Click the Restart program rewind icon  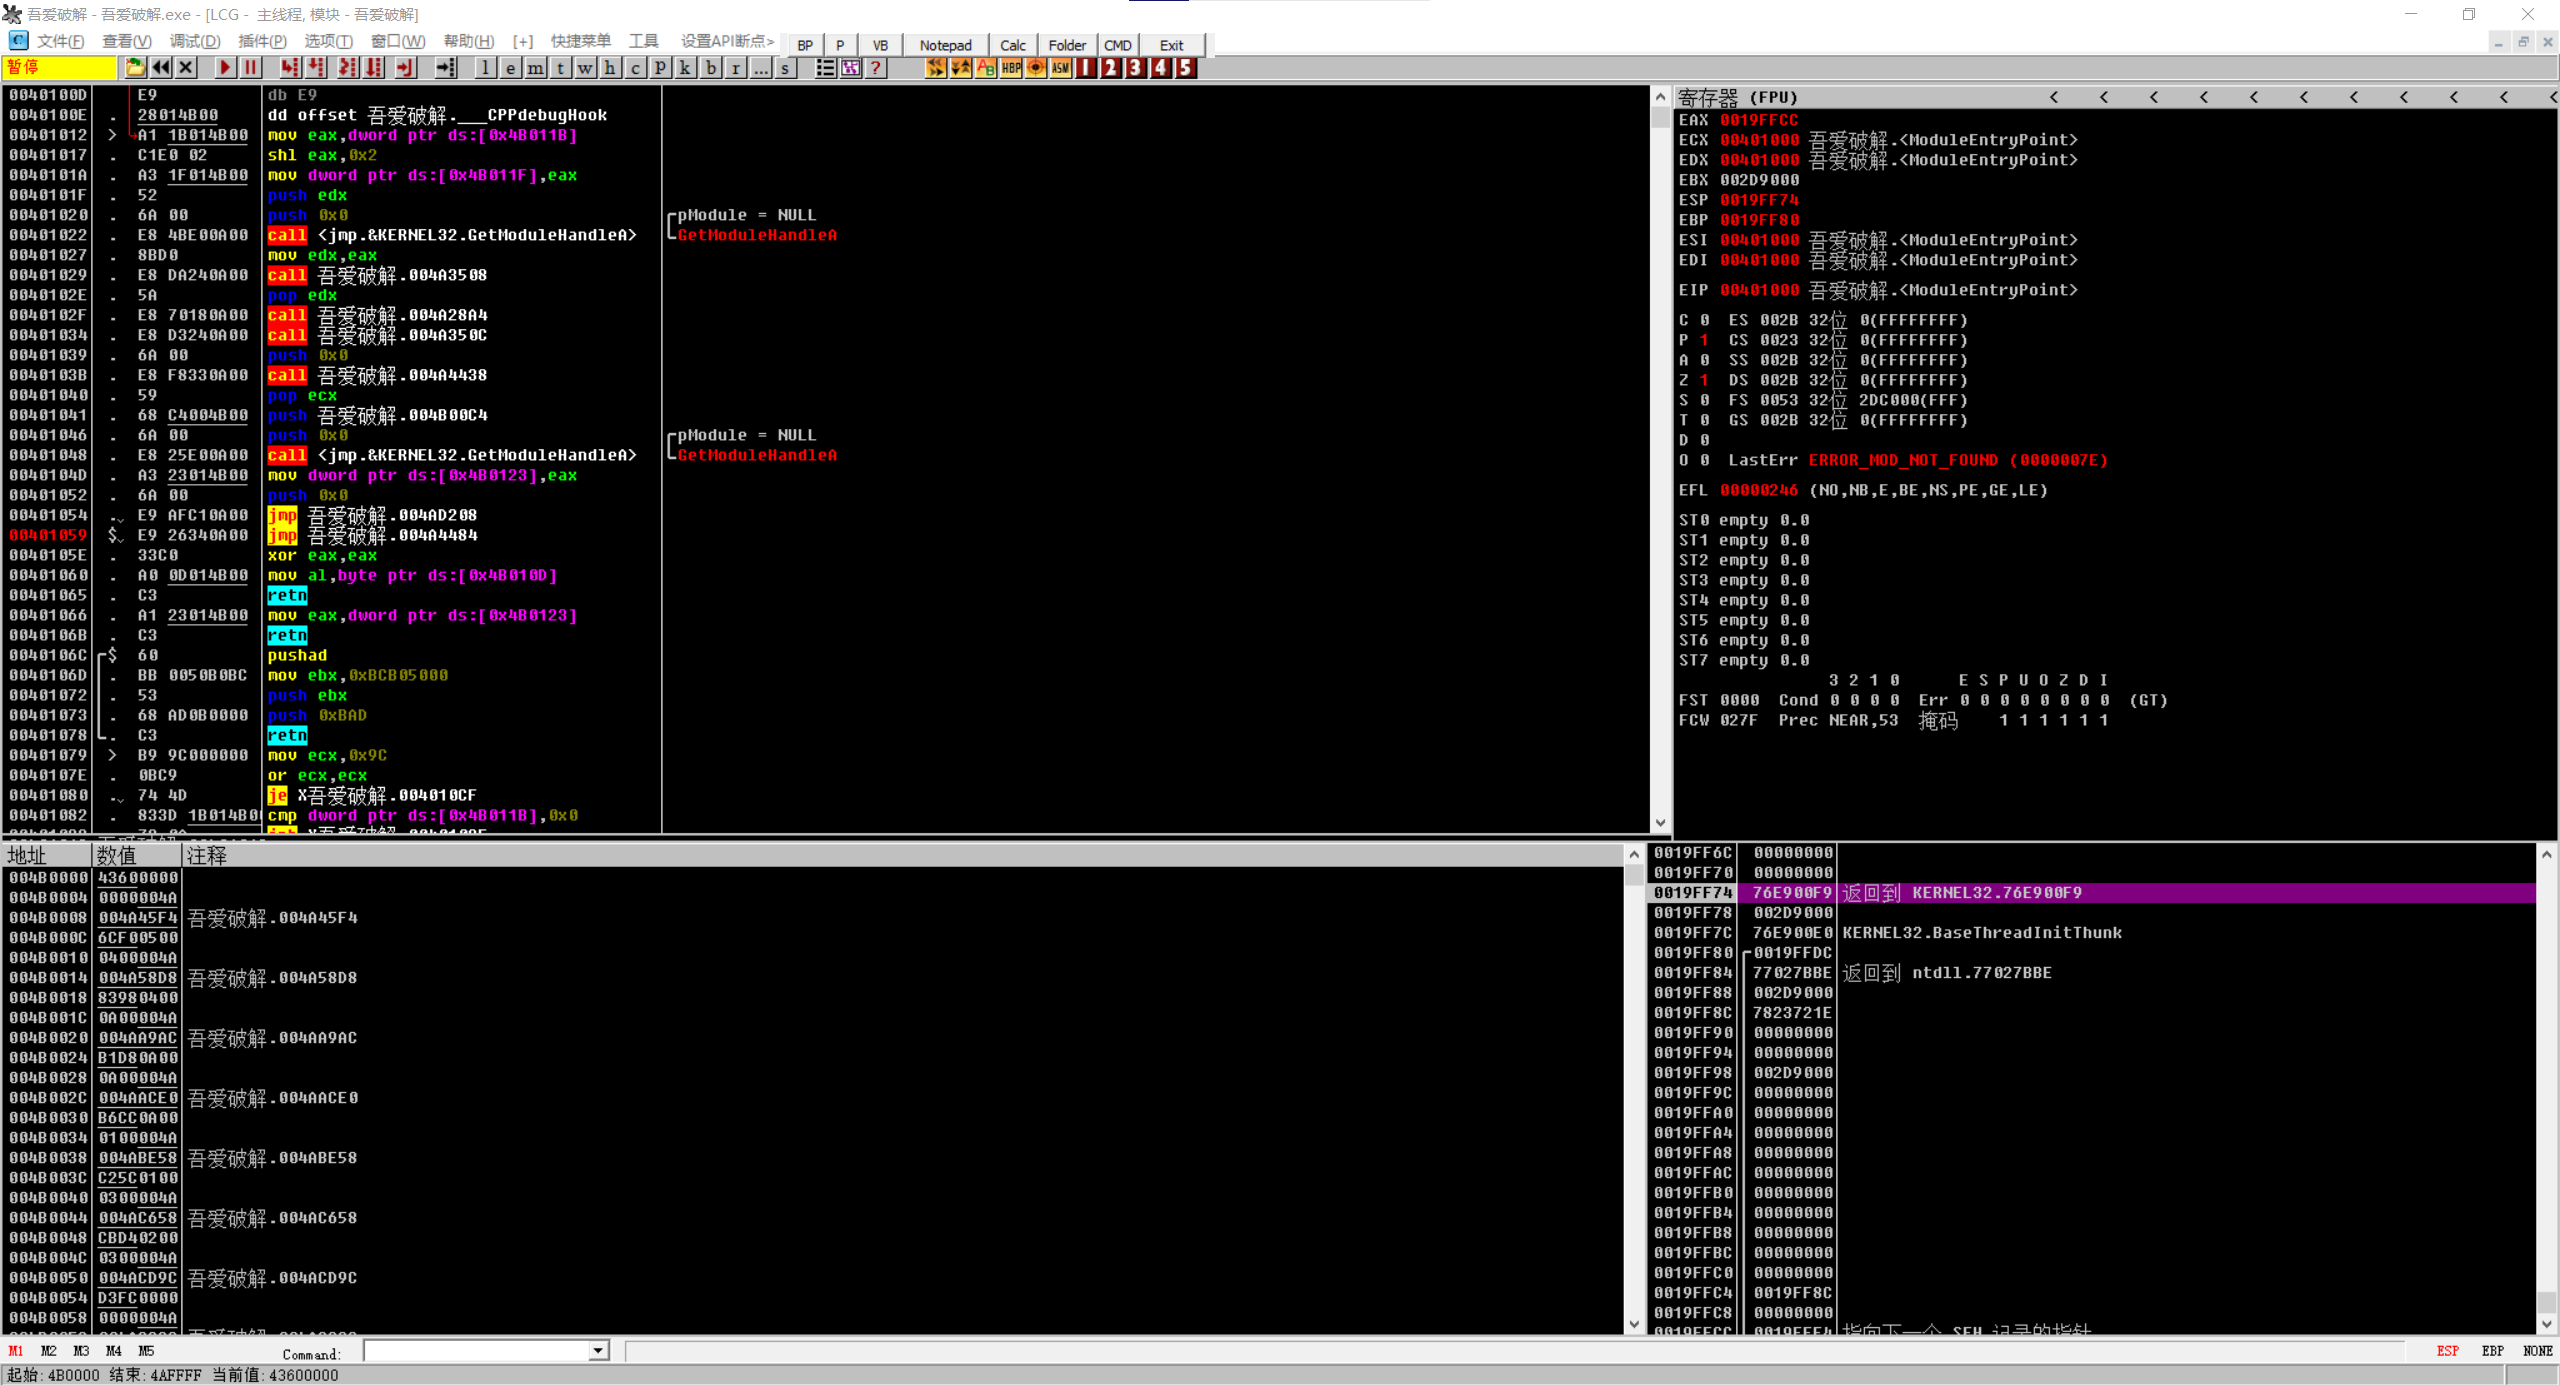[161, 68]
